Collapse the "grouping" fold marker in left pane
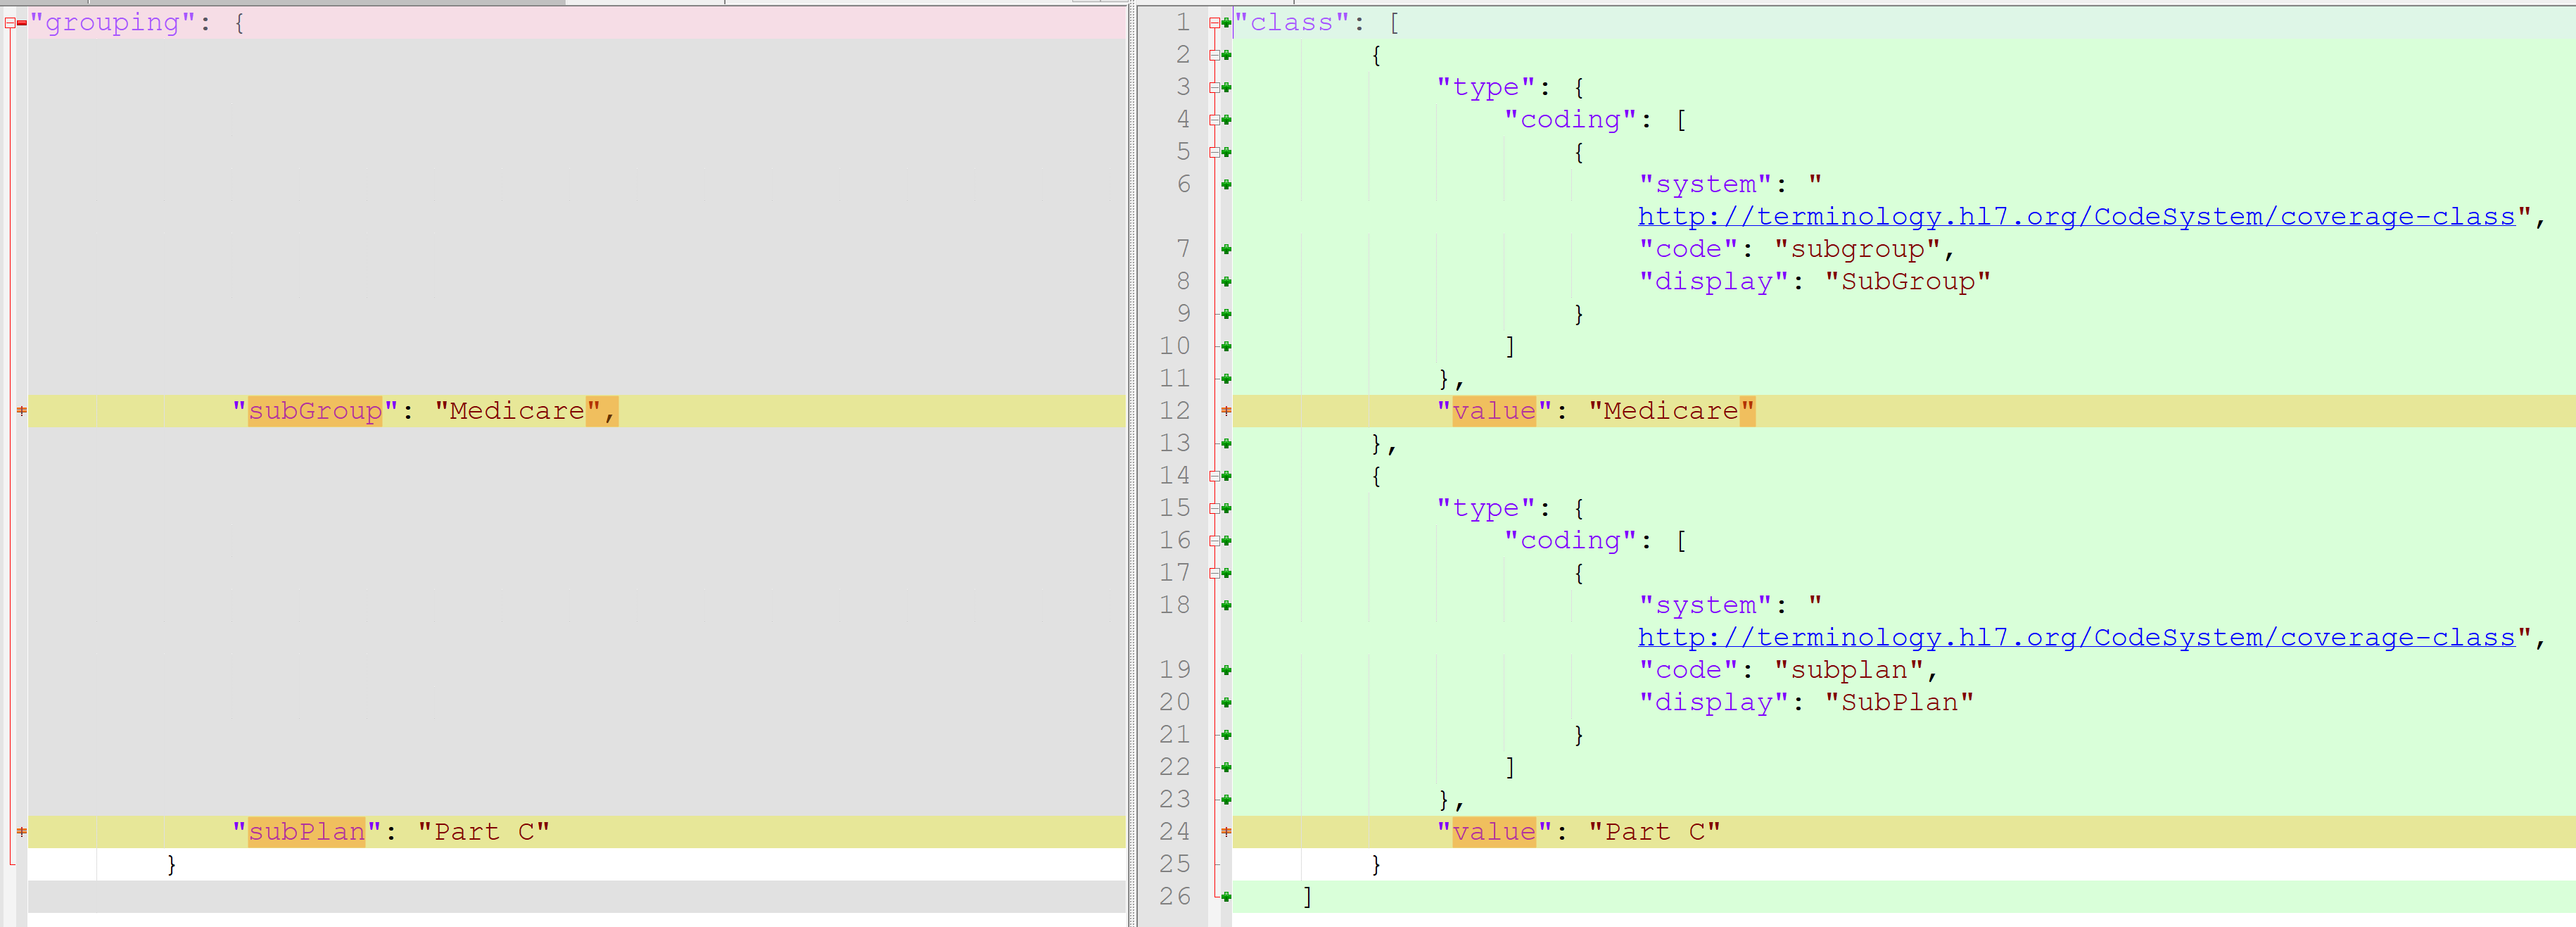The image size is (2576, 927). click(x=10, y=22)
